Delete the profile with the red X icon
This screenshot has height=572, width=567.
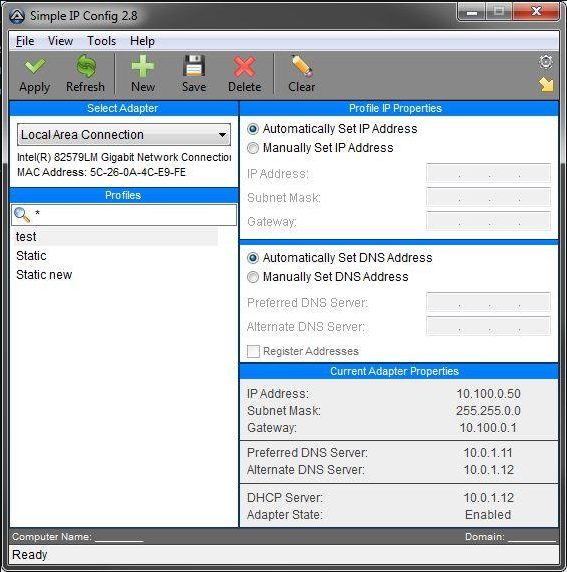(x=244, y=66)
